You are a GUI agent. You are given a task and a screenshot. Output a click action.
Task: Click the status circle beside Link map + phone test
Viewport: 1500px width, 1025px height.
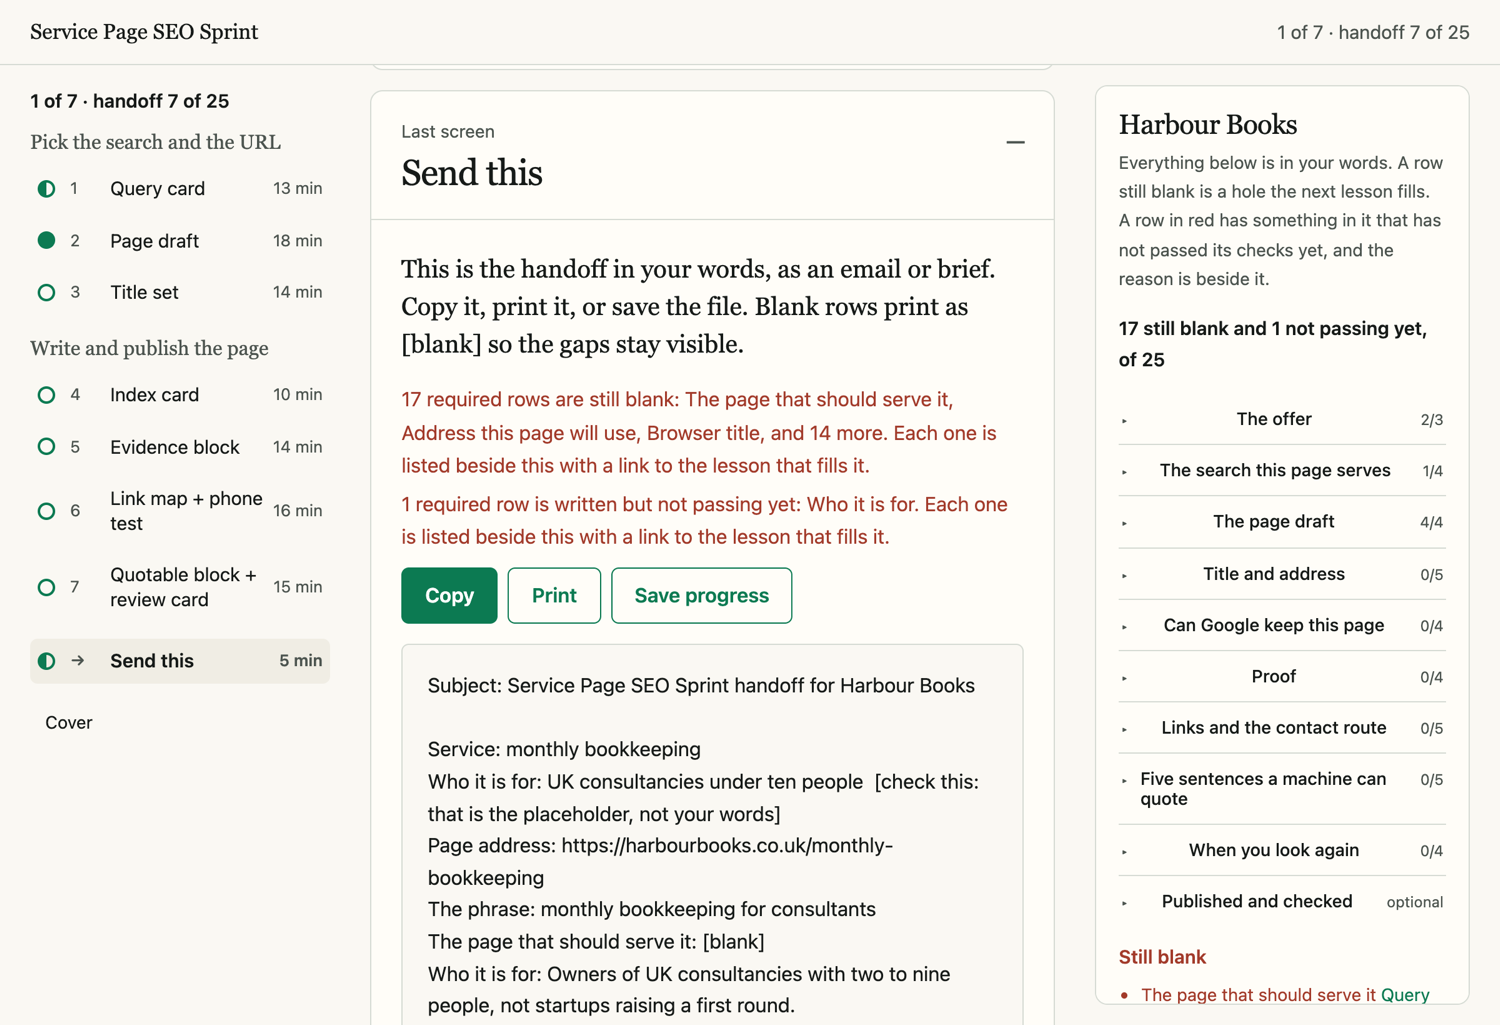coord(46,511)
